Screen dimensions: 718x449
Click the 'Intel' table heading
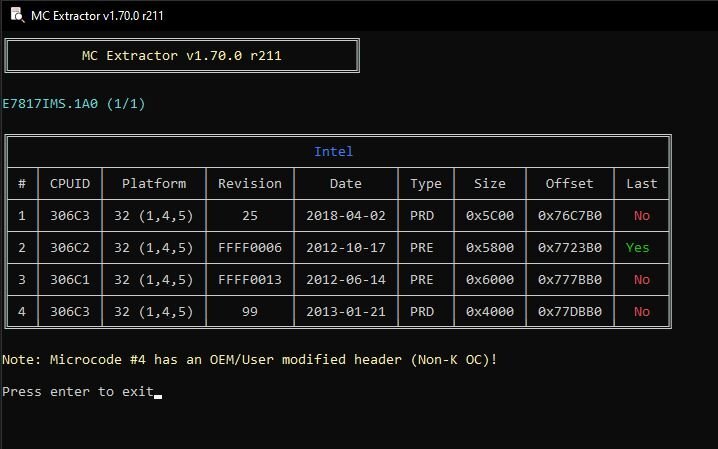(333, 151)
